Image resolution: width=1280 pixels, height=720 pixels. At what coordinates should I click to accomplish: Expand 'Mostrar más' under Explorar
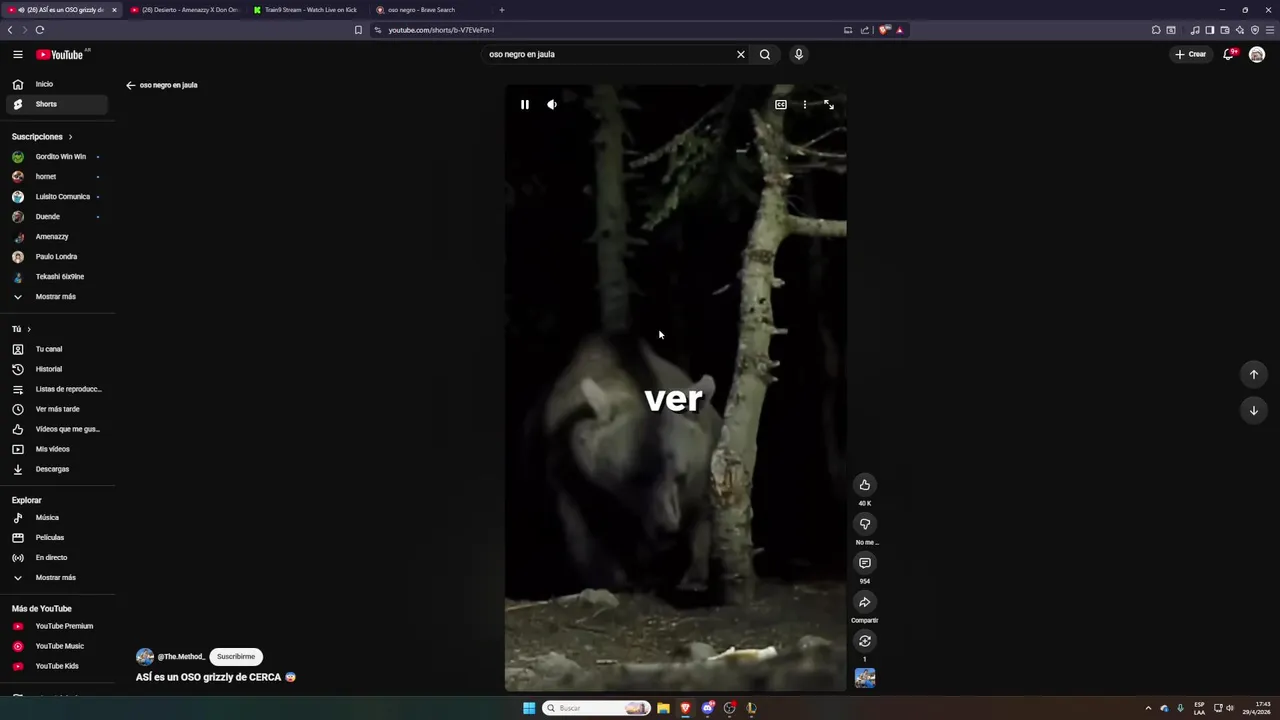pyautogui.click(x=56, y=578)
